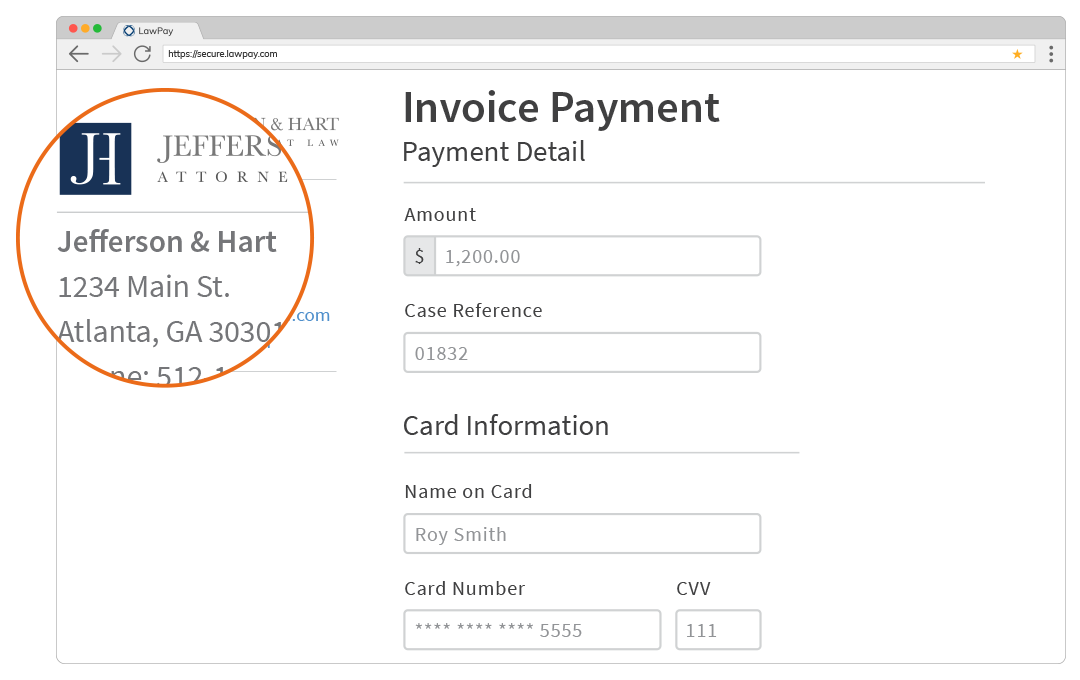Click the secure.lawpay.com address bar
Image resolution: width=1080 pixels, height=680 pixels.
pyautogui.click(x=599, y=54)
